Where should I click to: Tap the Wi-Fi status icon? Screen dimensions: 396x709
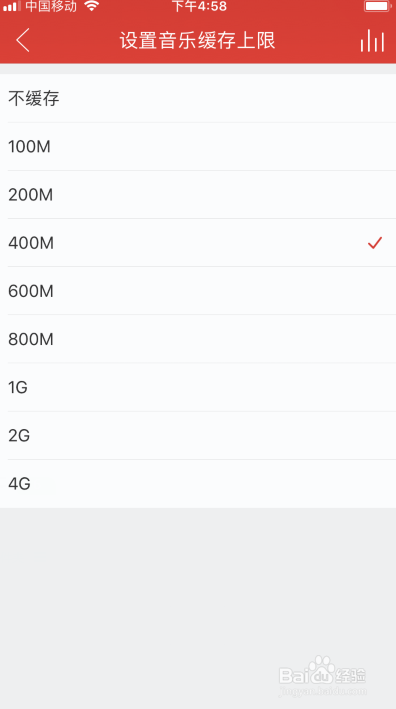point(91,6)
